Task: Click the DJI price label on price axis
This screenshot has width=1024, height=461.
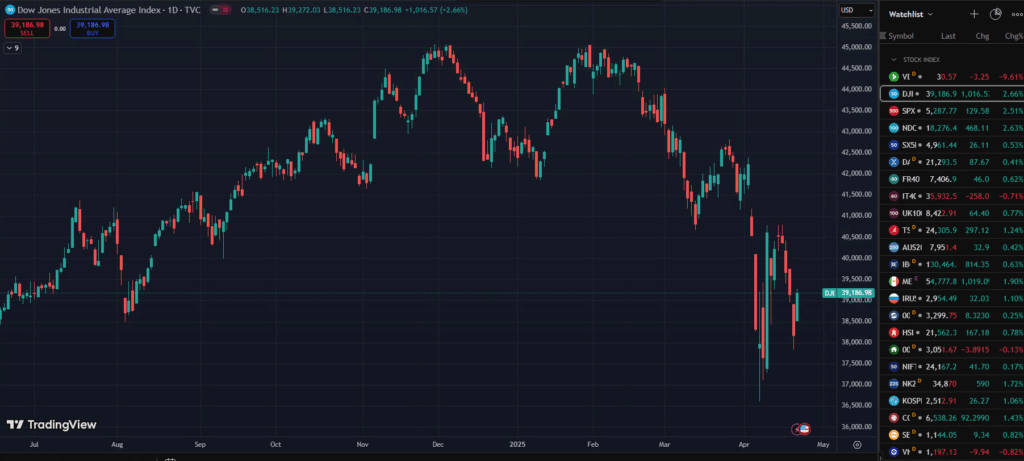Action: [848, 293]
